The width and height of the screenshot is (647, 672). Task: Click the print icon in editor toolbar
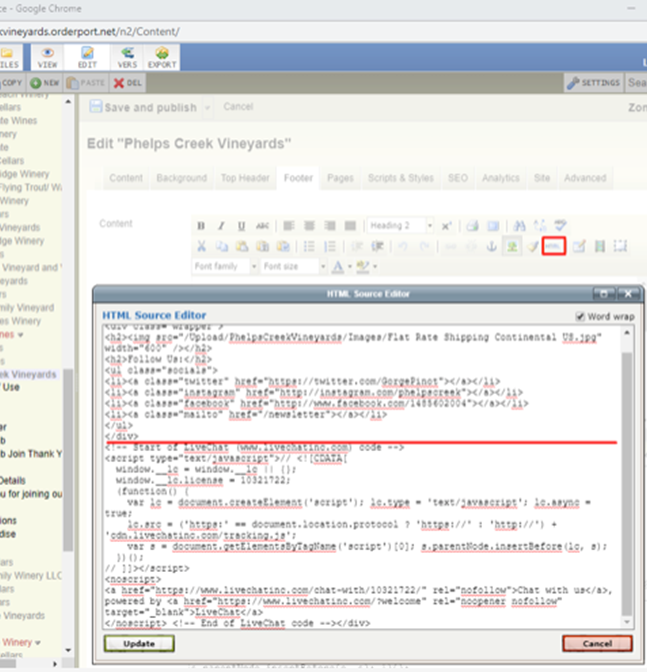472,226
